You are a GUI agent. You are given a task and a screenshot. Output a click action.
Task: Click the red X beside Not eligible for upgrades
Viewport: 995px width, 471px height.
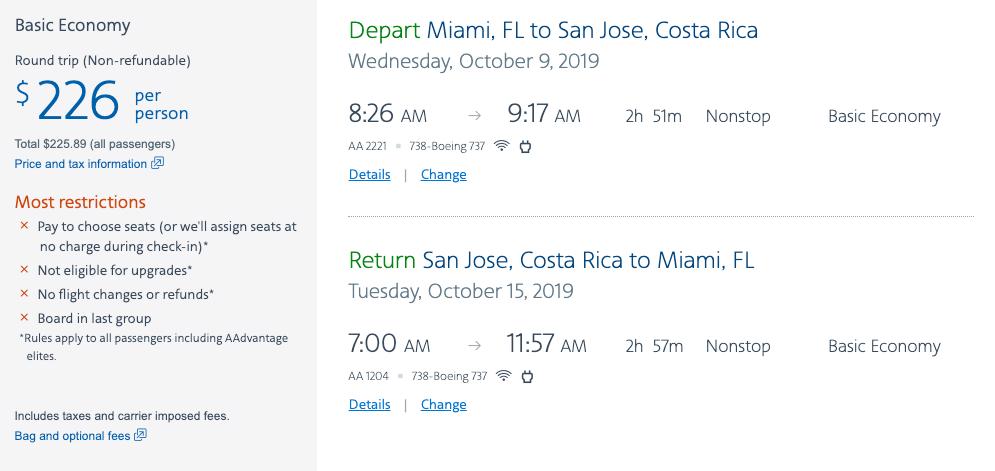coord(24,270)
